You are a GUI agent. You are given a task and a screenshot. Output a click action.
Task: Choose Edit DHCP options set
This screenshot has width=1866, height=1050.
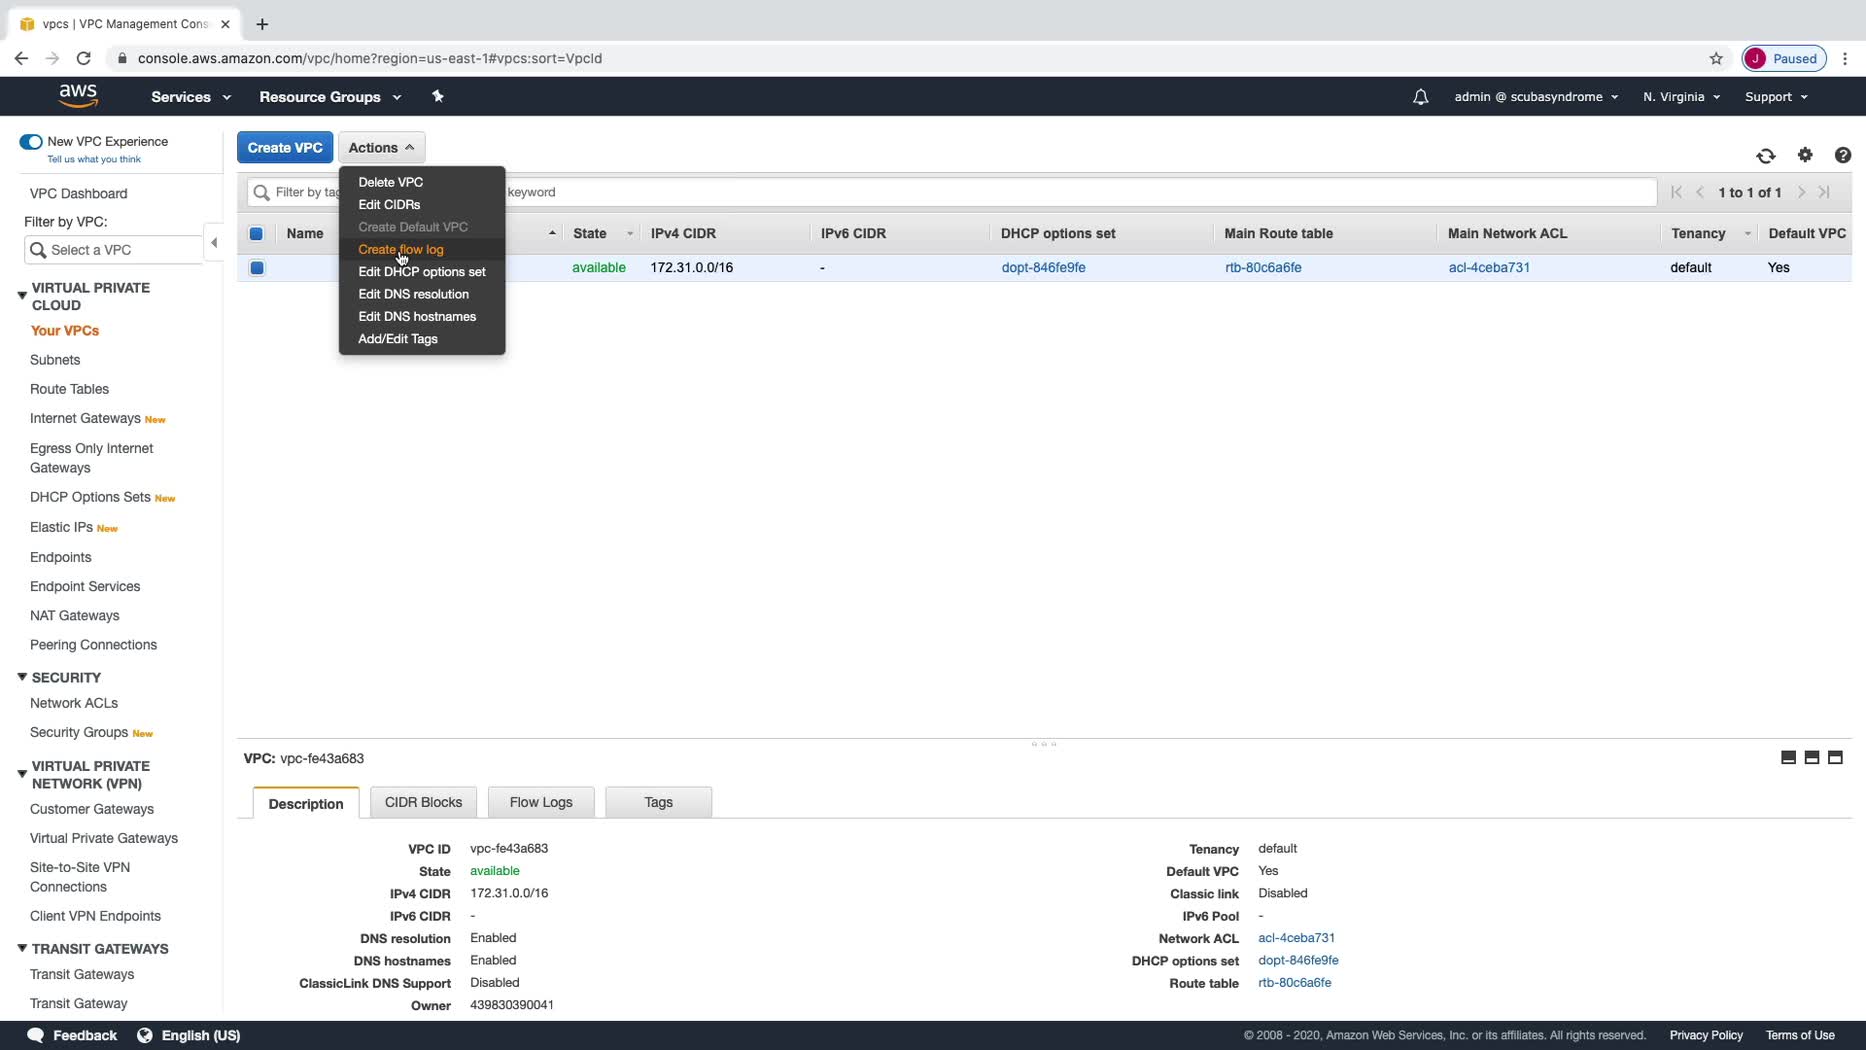(x=421, y=272)
